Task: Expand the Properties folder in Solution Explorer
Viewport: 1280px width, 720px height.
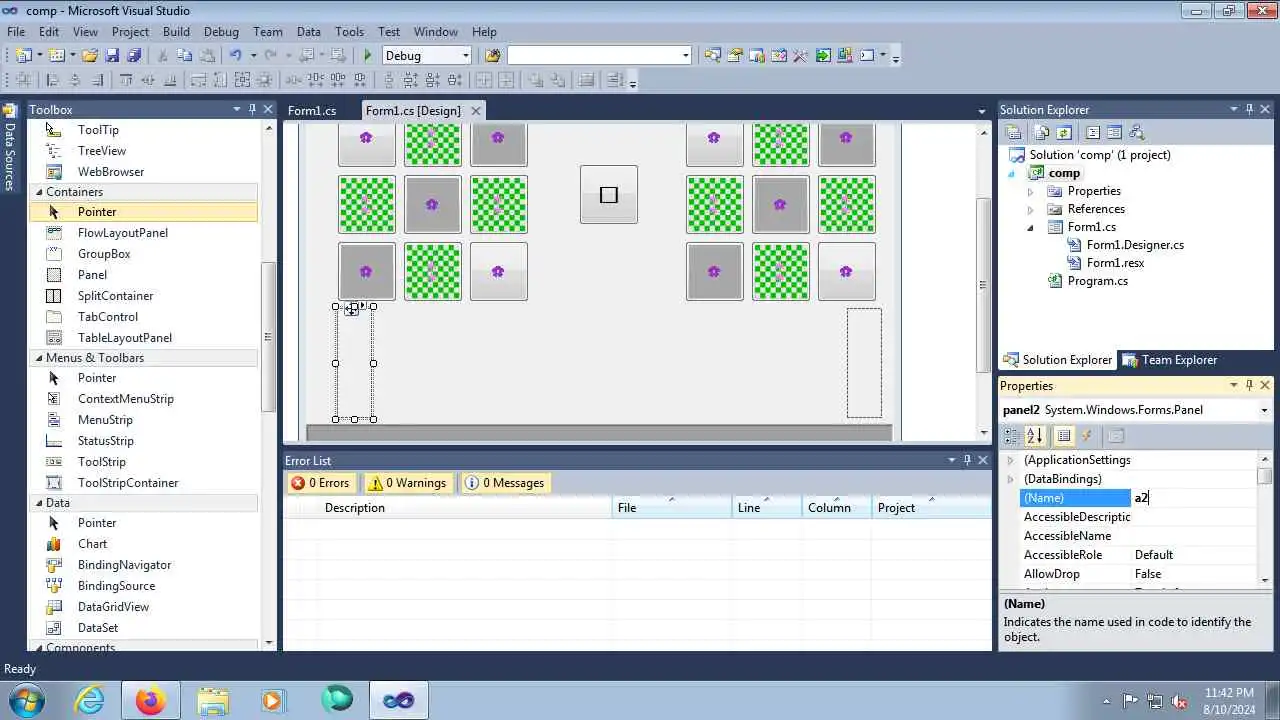Action: click(x=1031, y=191)
